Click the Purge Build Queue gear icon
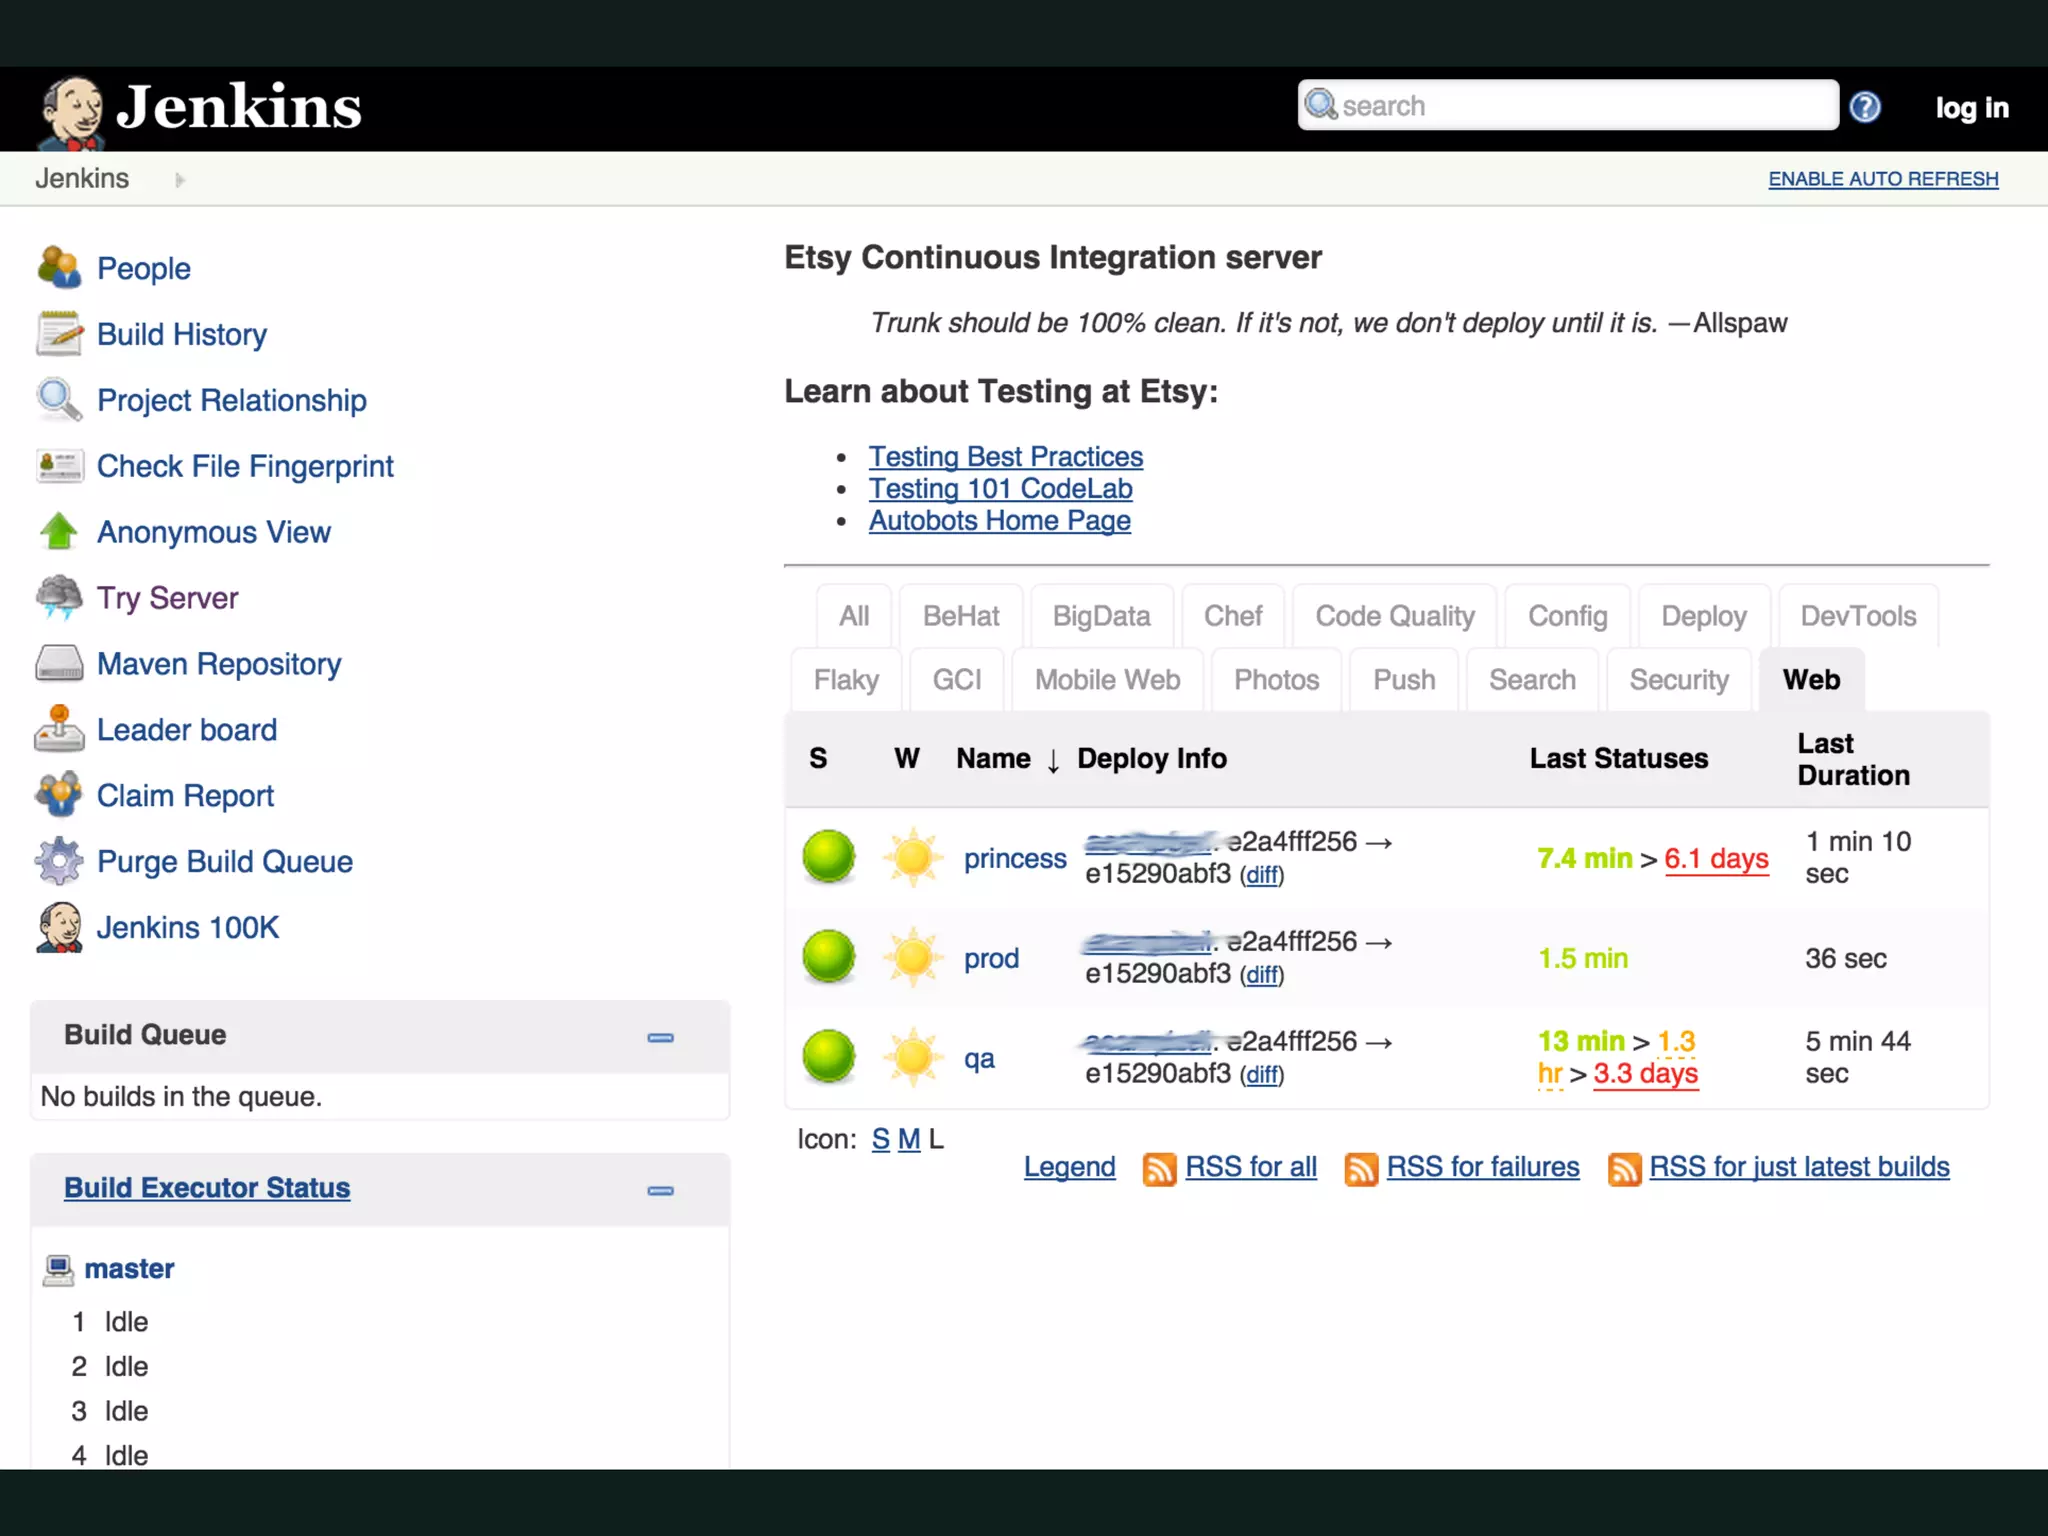2048x1536 pixels. click(59, 861)
